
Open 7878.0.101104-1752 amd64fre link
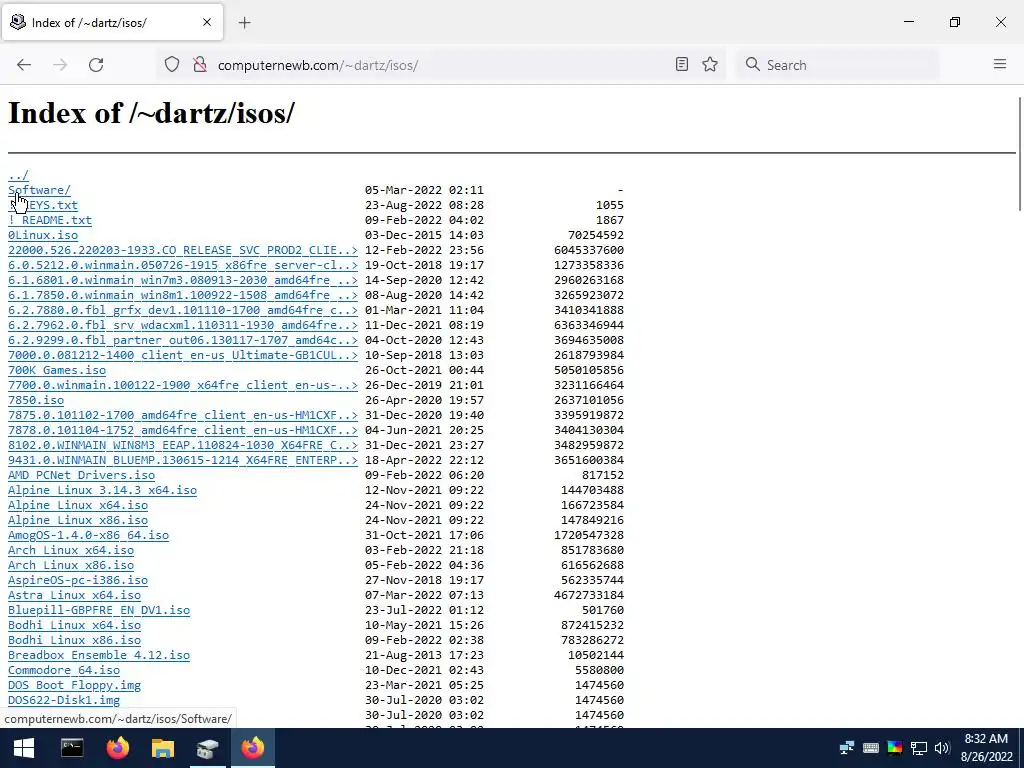coord(183,430)
